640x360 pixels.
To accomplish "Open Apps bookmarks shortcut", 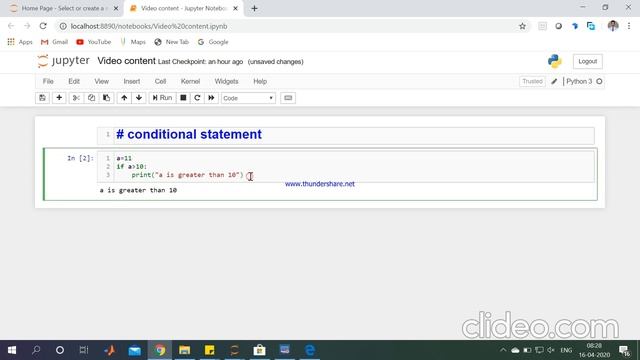I will 20,42.
